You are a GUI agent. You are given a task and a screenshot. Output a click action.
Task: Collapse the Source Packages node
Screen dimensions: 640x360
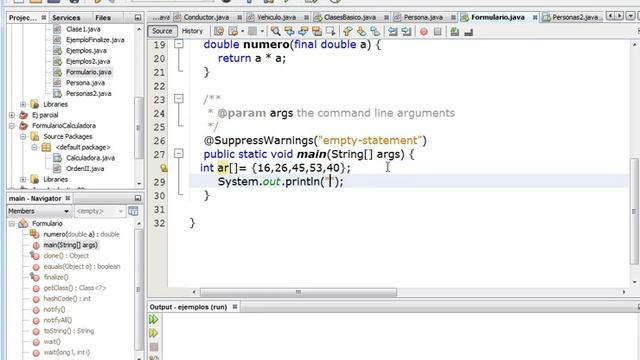click(x=23, y=136)
